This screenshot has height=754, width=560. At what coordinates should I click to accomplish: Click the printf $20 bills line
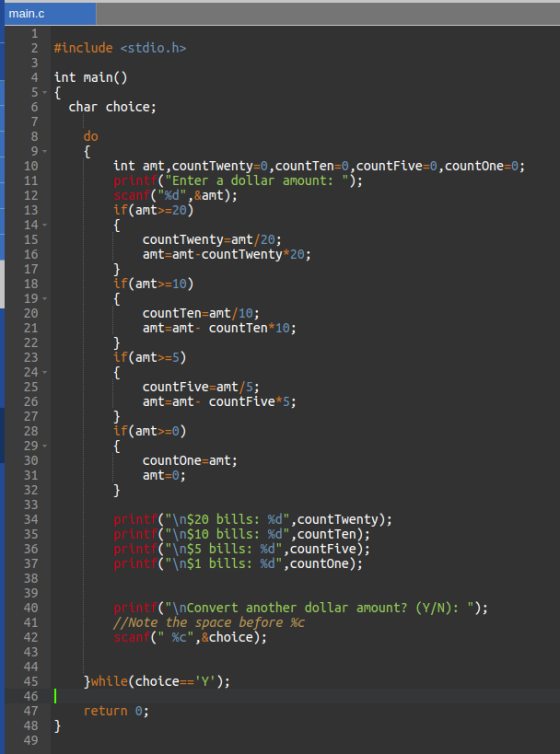click(253, 519)
